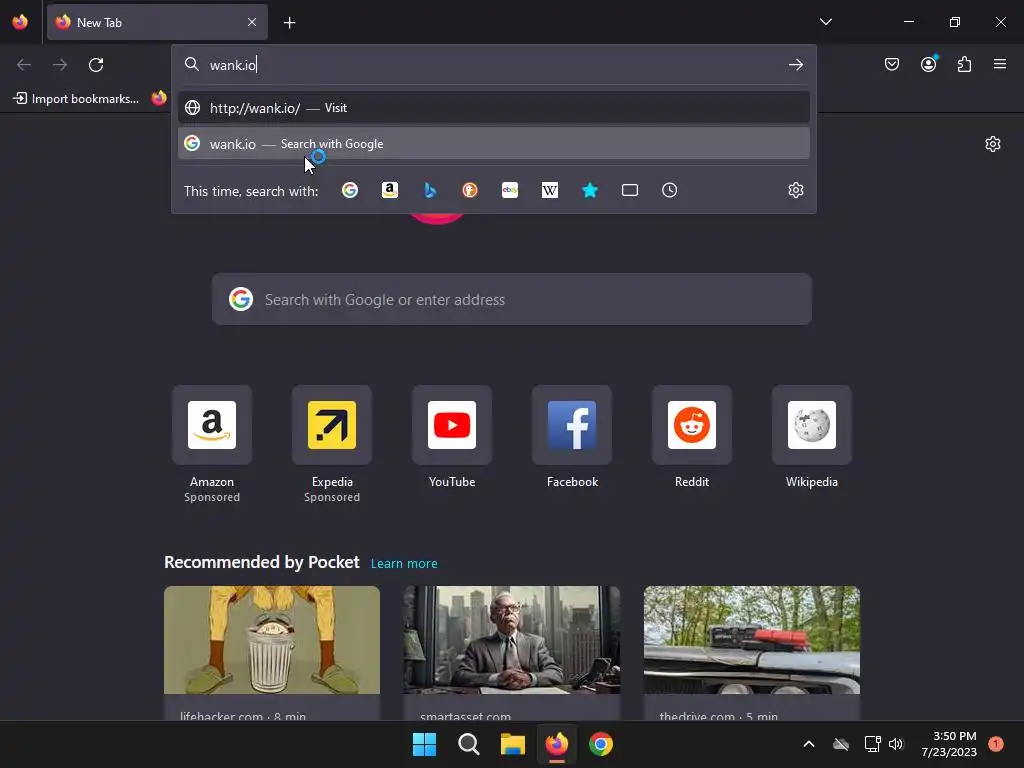Viewport: 1024px width, 768px height.
Task: Go back one page
Action: [x=24, y=65]
